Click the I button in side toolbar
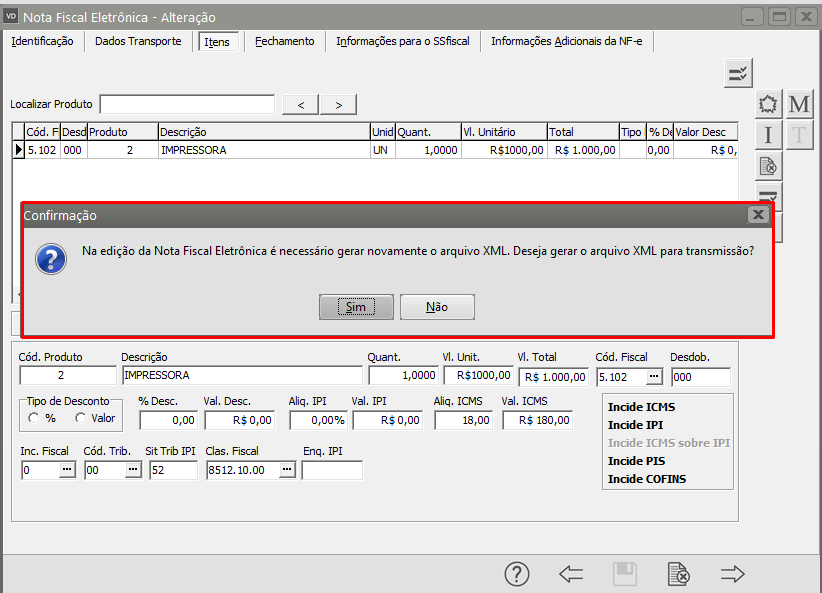Screen dimensions: 822x593 768,135
